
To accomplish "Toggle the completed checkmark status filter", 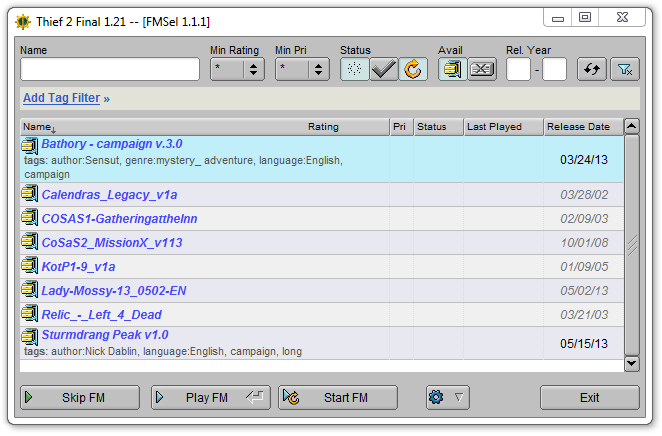I will click(383, 69).
